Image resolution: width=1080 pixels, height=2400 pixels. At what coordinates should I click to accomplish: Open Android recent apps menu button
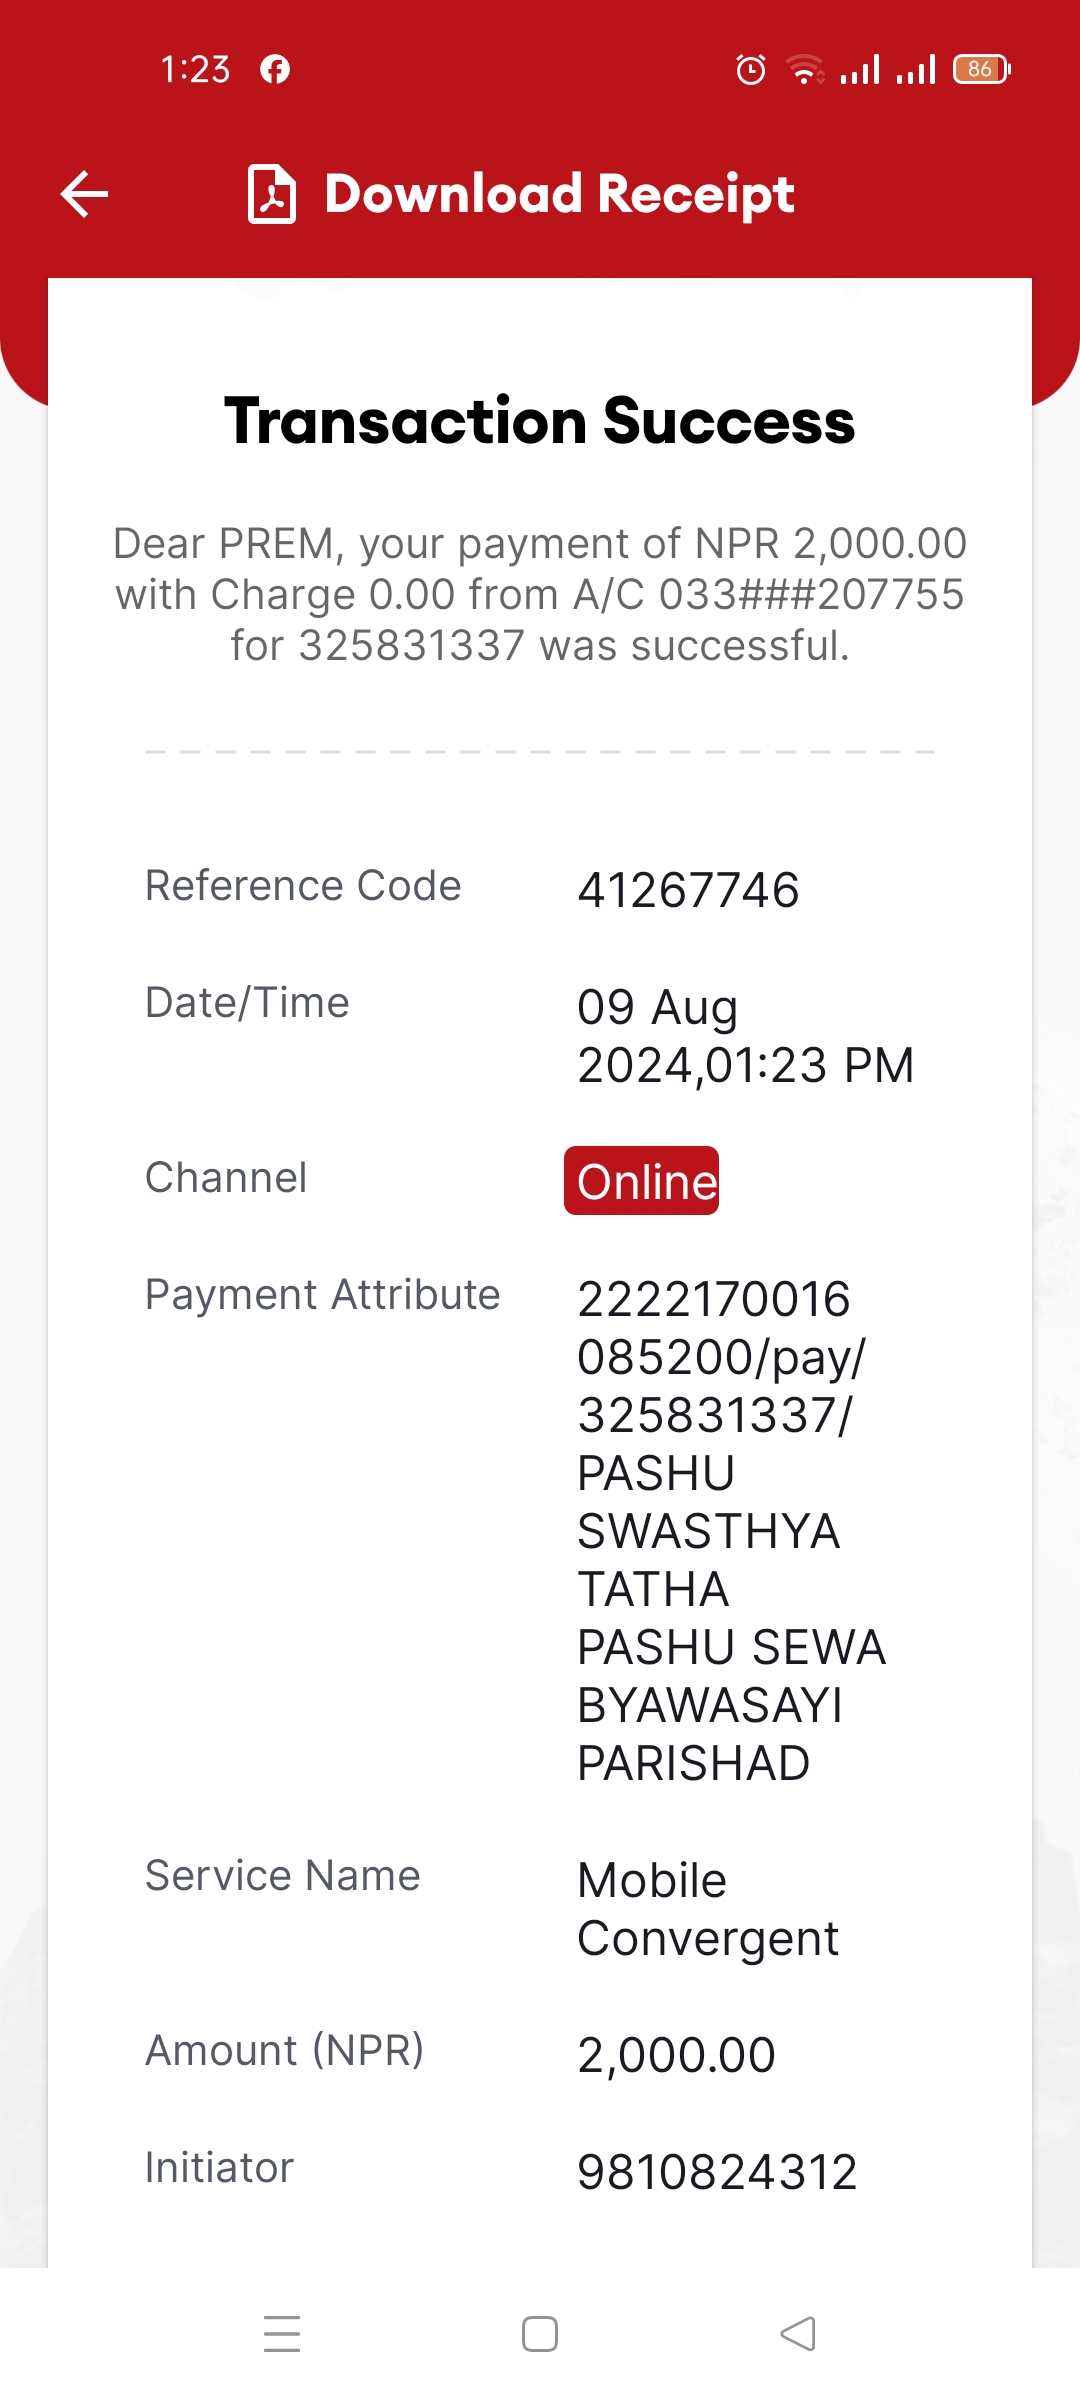pyautogui.click(x=282, y=2334)
